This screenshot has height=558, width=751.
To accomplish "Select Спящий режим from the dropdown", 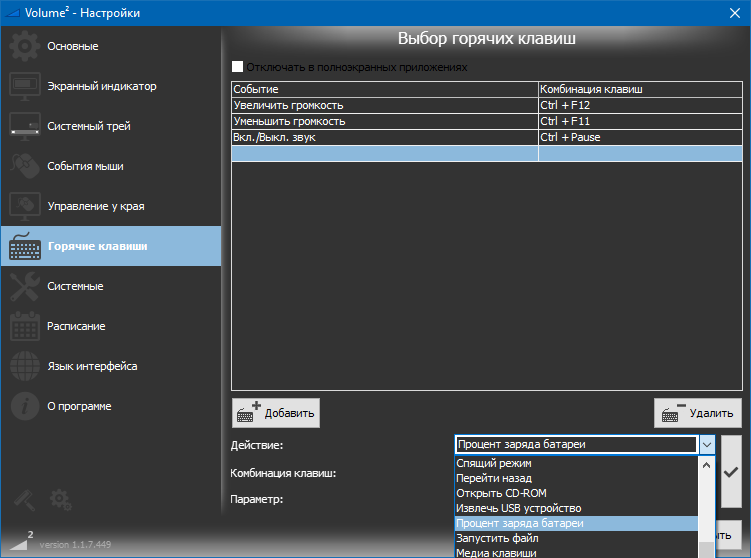I will pos(576,463).
